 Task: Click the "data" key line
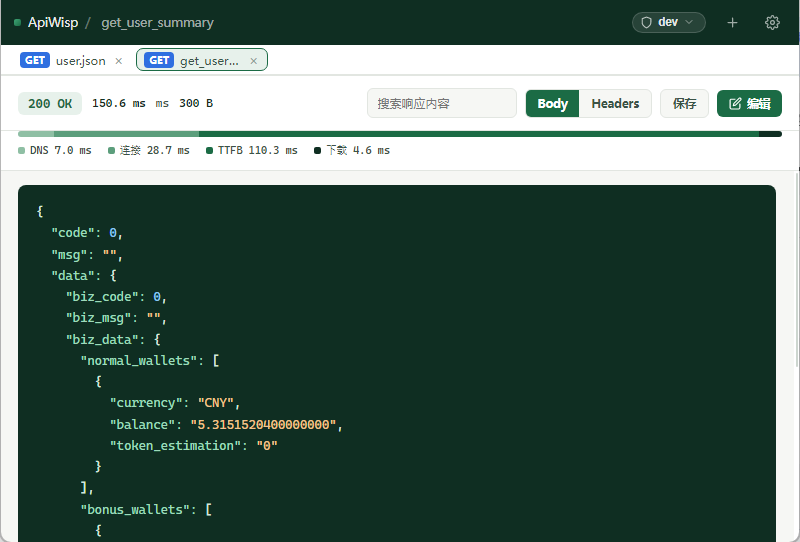(x=84, y=276)
